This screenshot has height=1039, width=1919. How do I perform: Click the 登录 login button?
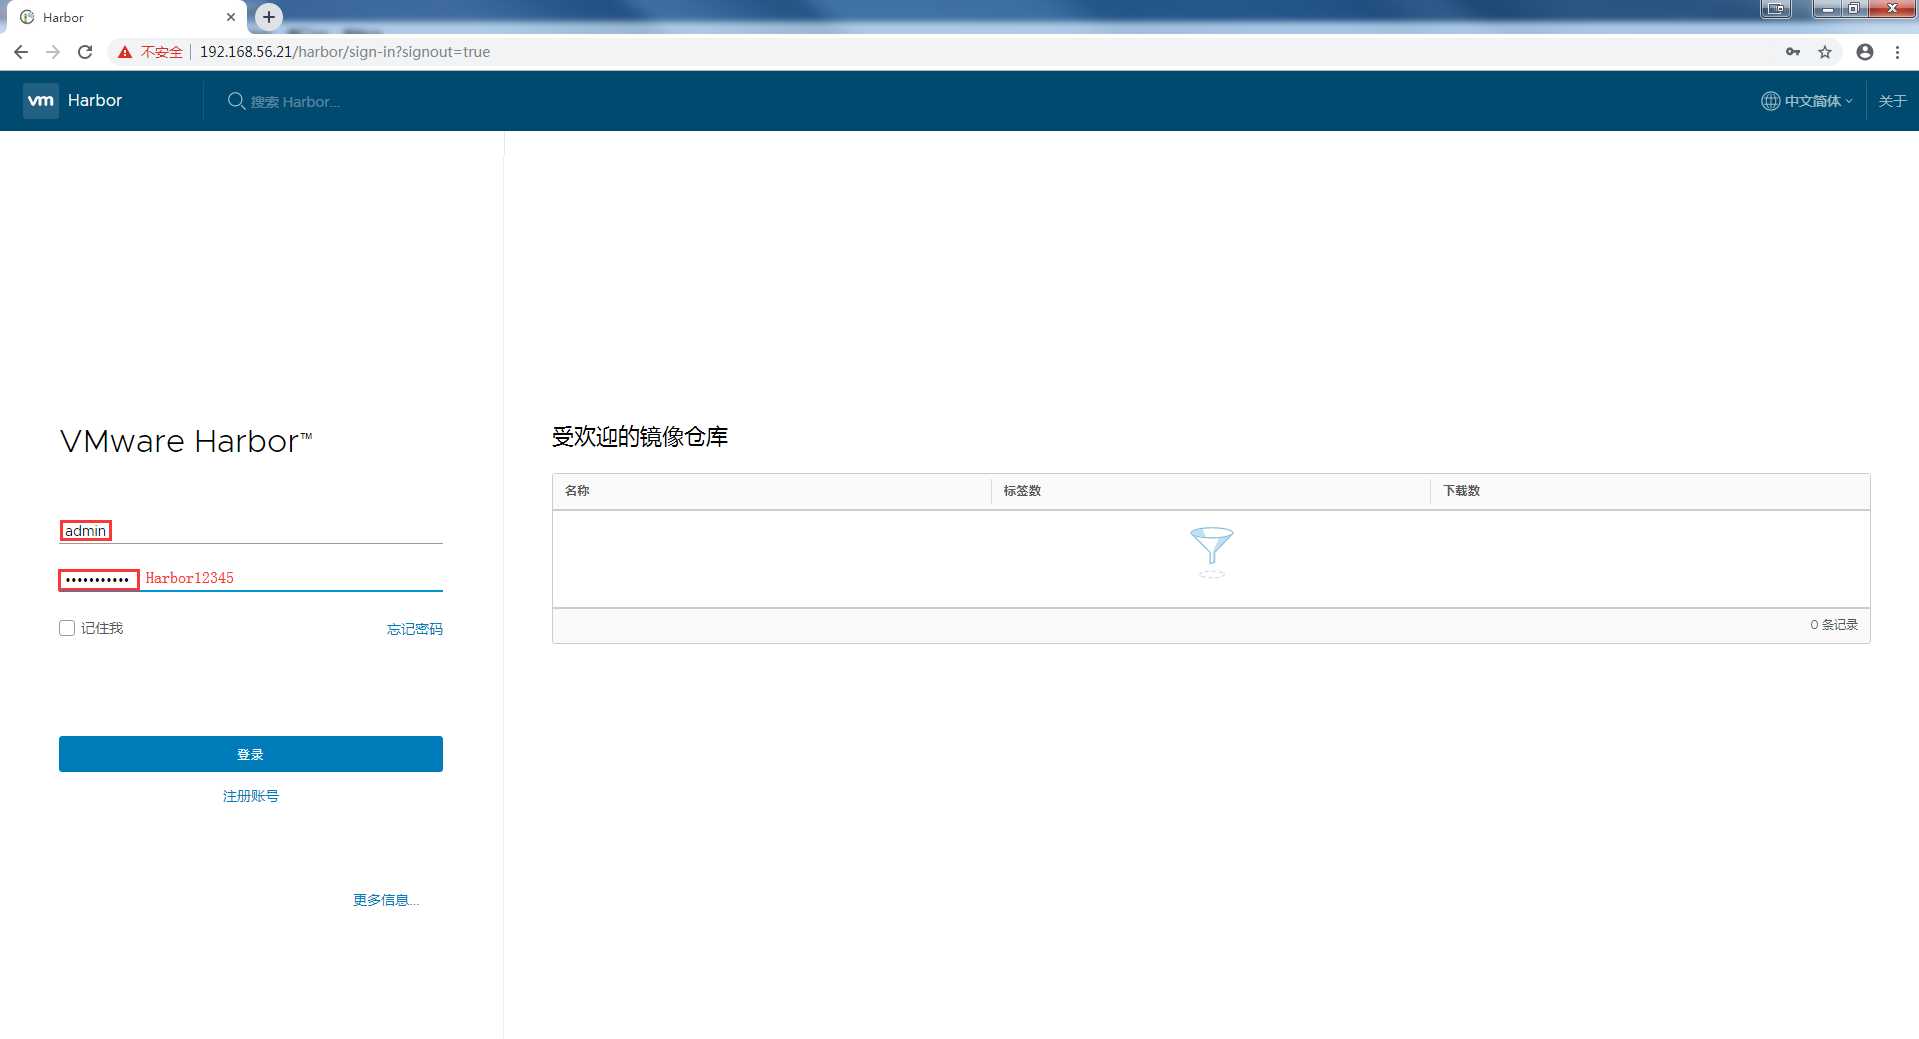click(x=251, y=754)
